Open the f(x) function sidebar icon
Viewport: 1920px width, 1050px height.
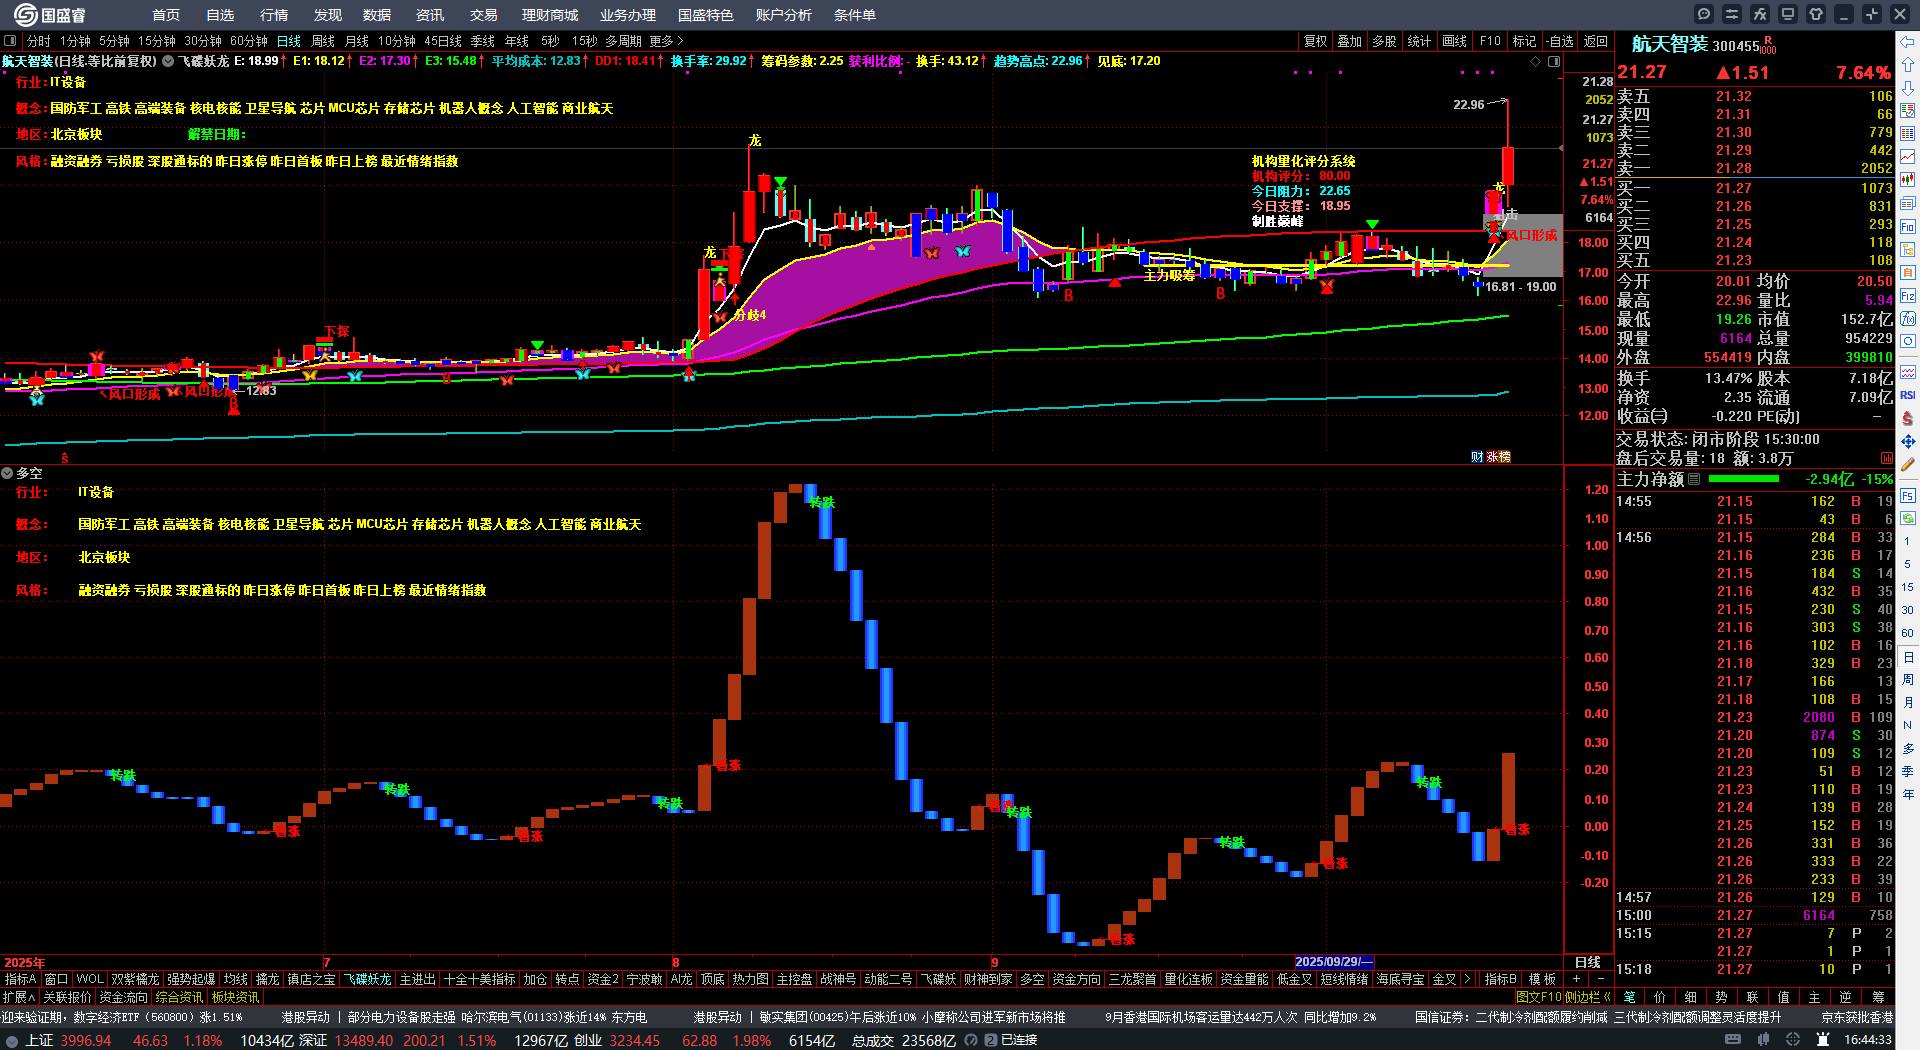1908,319
